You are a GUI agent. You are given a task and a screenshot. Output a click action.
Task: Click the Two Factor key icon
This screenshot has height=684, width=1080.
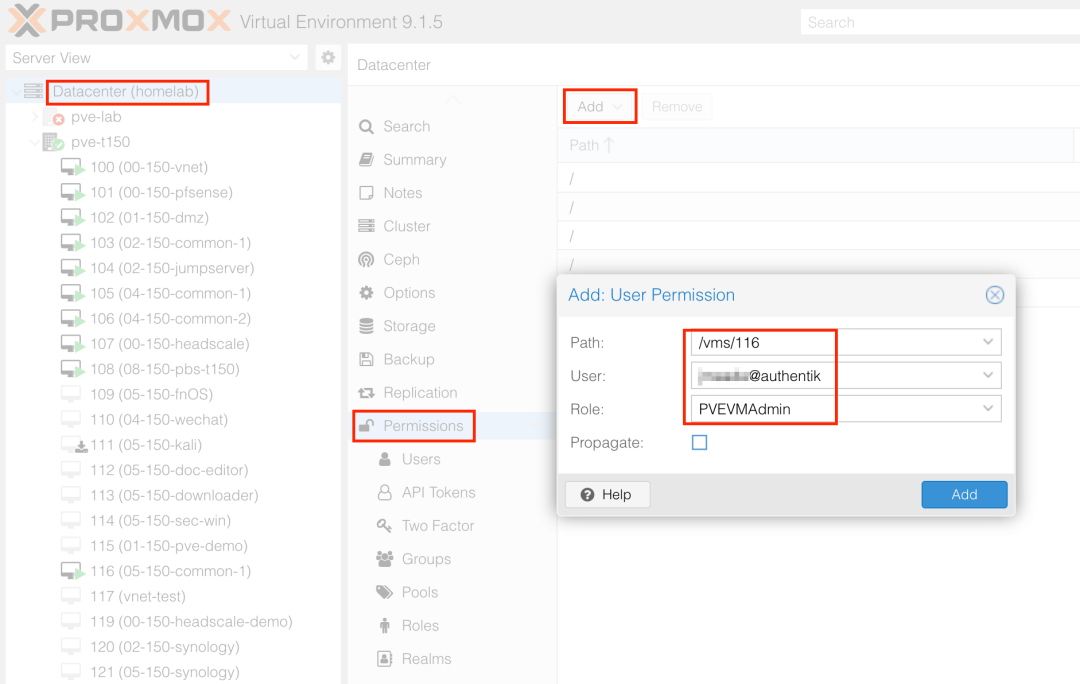(x=384, y=526)
